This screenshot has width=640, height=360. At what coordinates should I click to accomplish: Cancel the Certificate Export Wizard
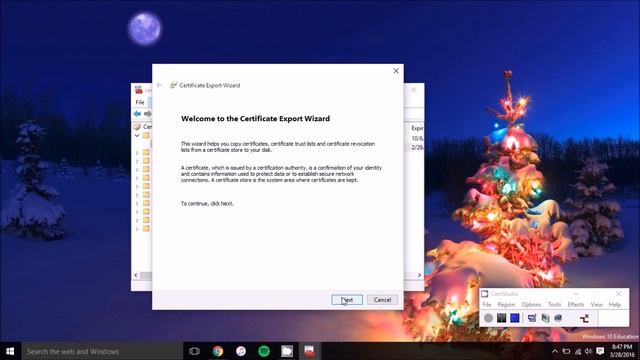point(382,300)
